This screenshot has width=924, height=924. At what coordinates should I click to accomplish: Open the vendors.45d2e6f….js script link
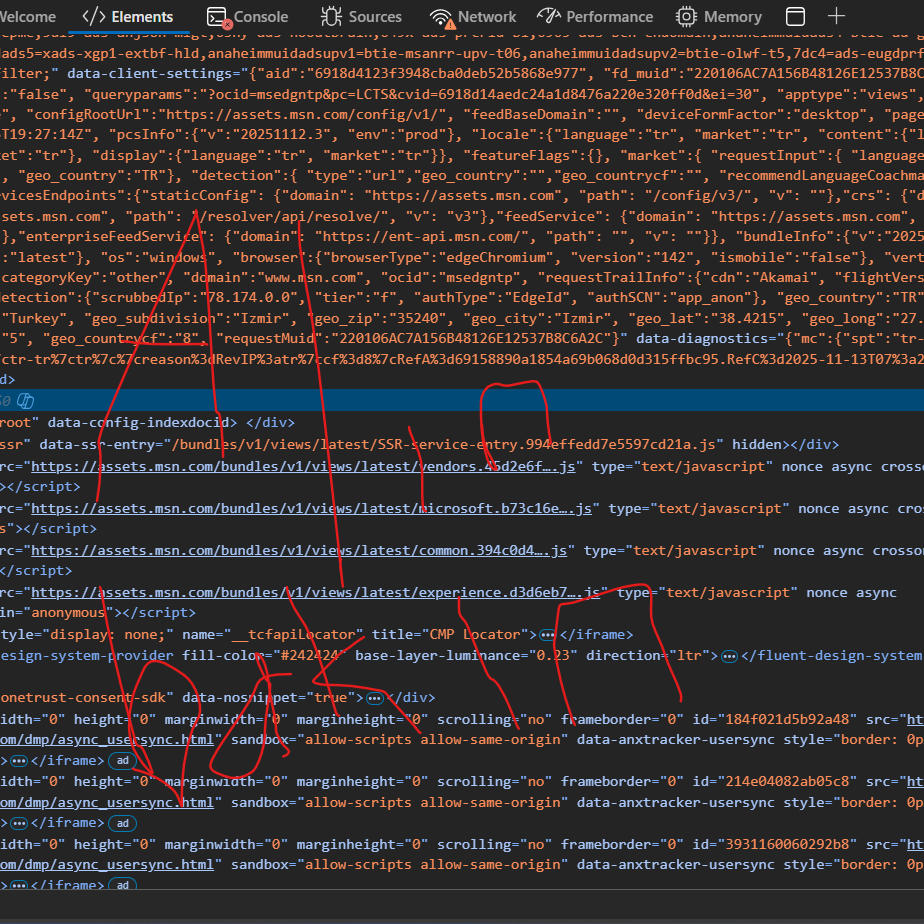click(x=303, y=467)
